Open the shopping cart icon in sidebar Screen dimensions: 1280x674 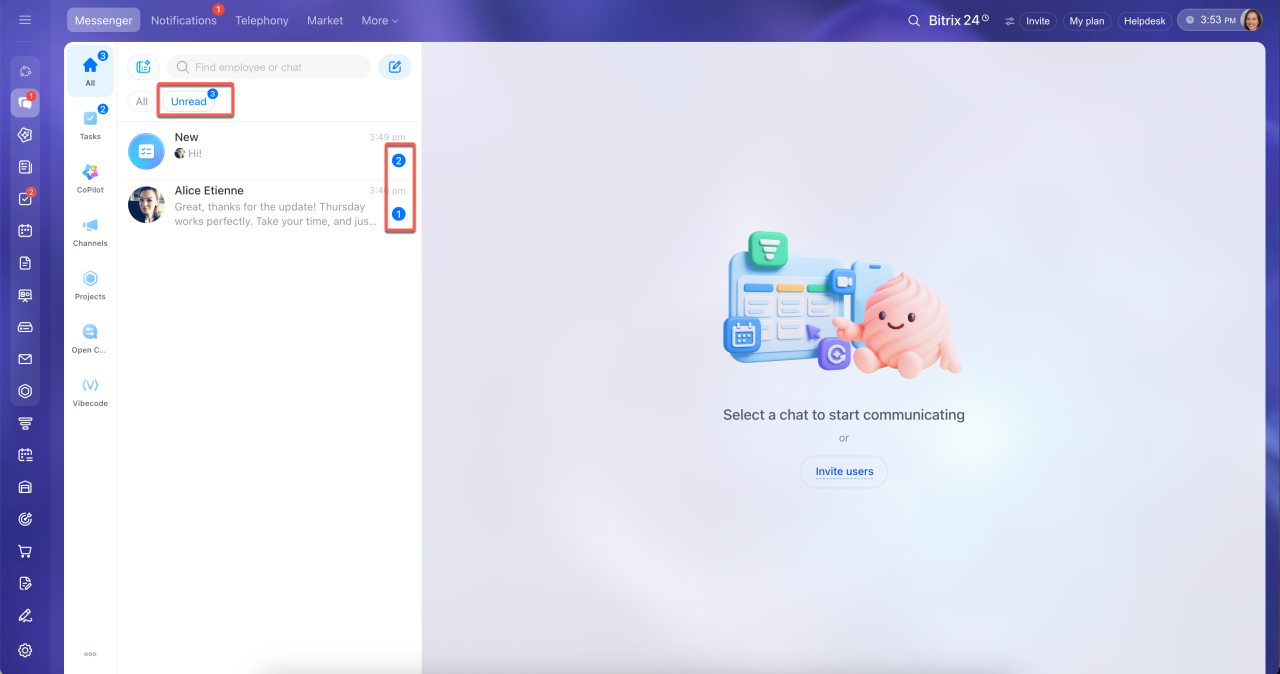[25, 551]
